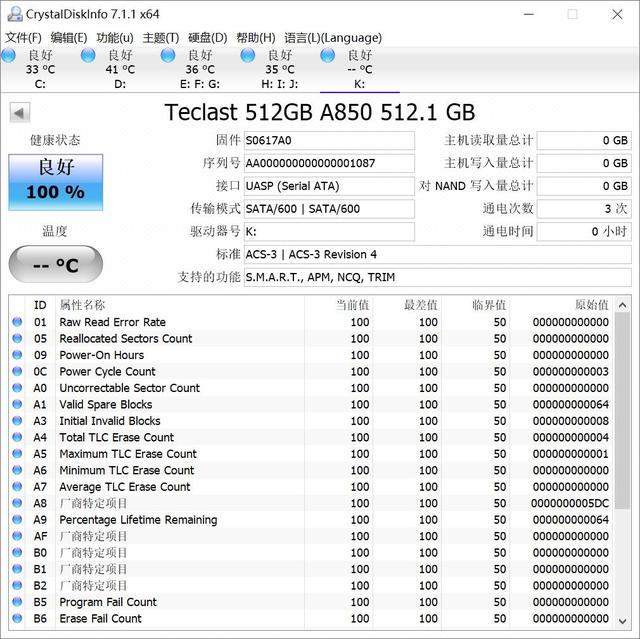Click status dot for Percentage Lifetime Remaining

17,519
